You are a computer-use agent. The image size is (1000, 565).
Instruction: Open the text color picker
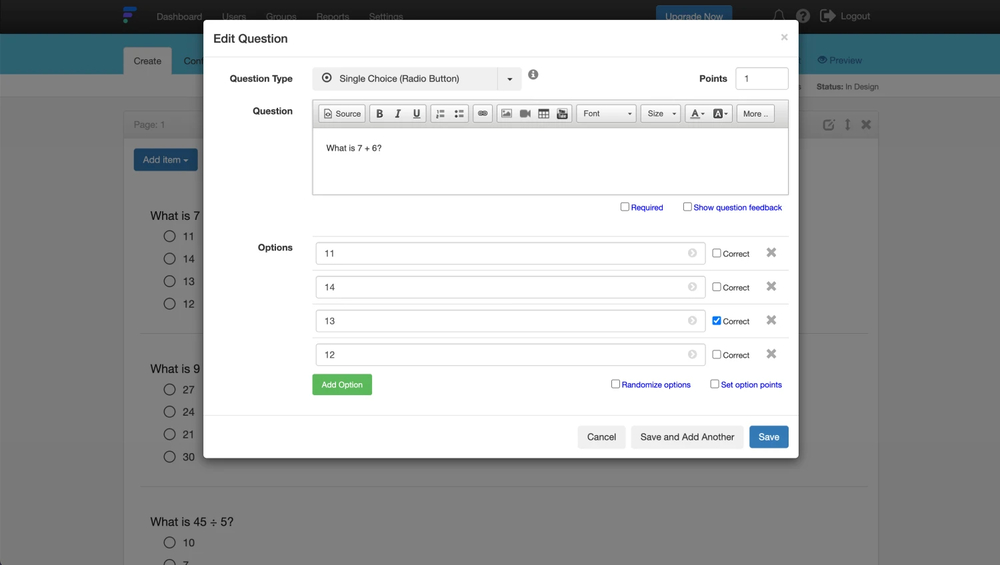pyautogui.click(x=698, y=114)
